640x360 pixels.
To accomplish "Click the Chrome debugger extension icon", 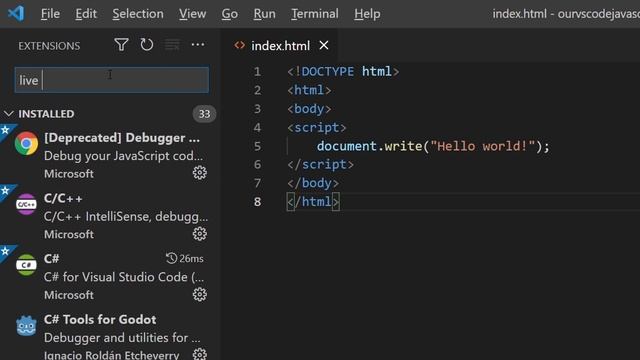I will pos(27,144).
